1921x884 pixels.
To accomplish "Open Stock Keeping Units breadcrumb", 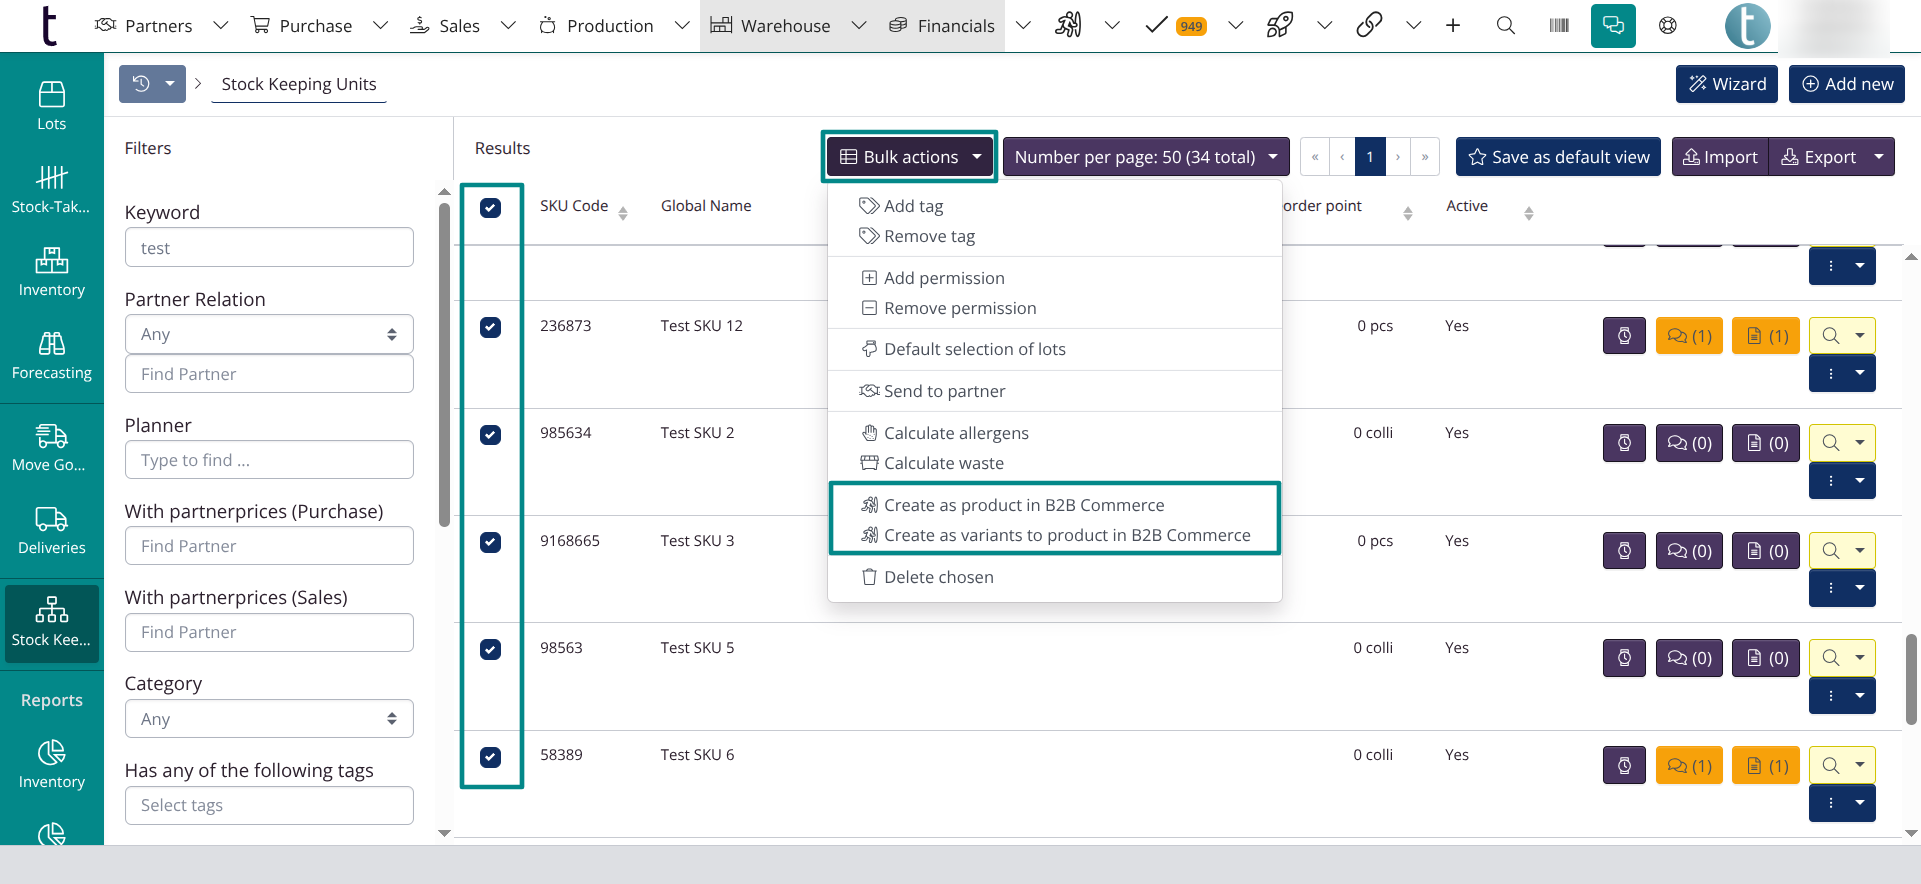I will tap(299, 84).
